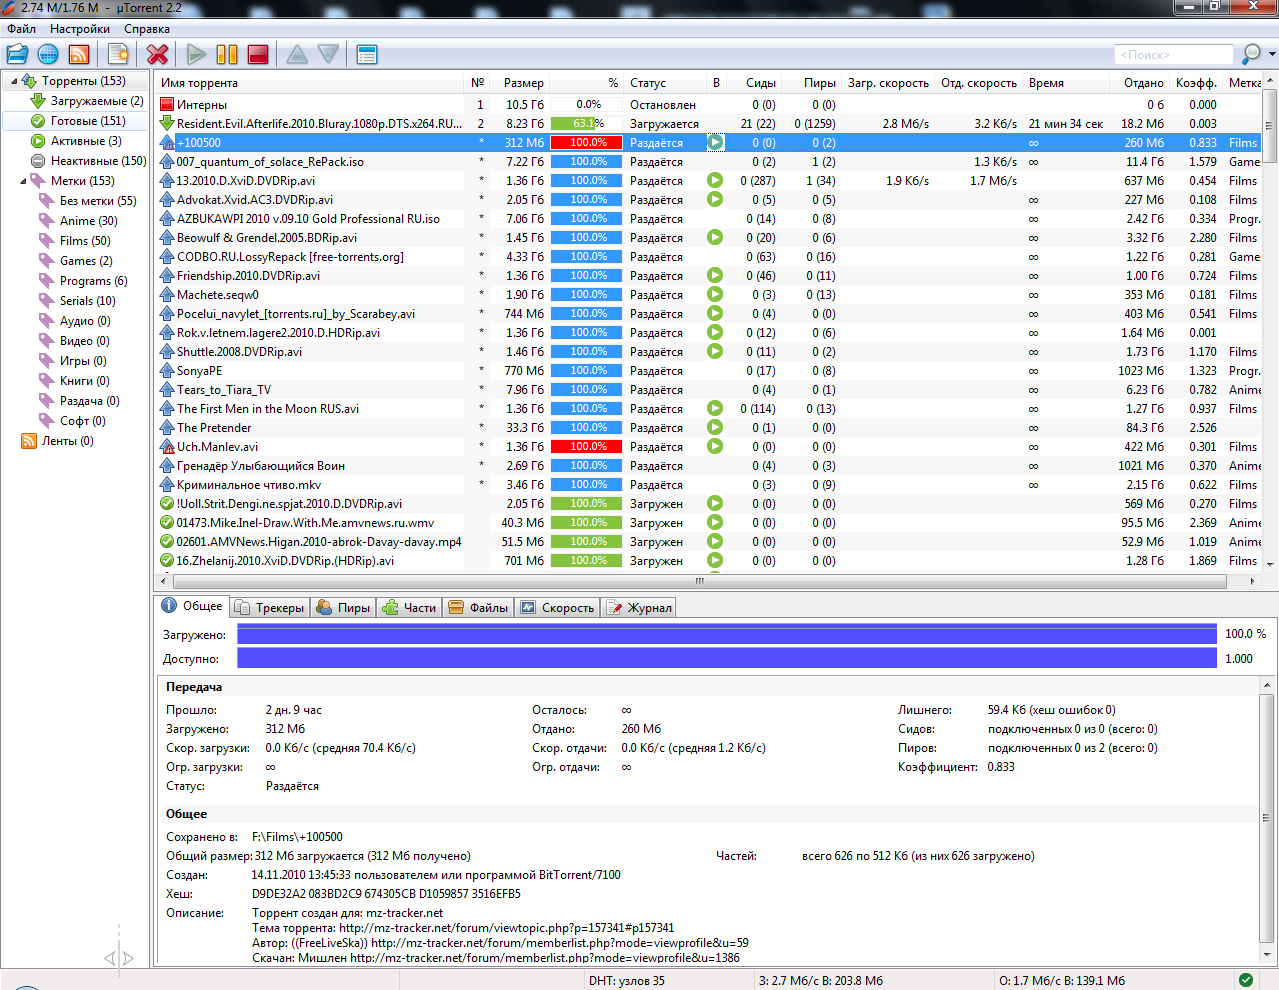The width and height of the screenshot is (1279, 990).
Task: Sort by Статус column header
Action: (x=666, y=83)
